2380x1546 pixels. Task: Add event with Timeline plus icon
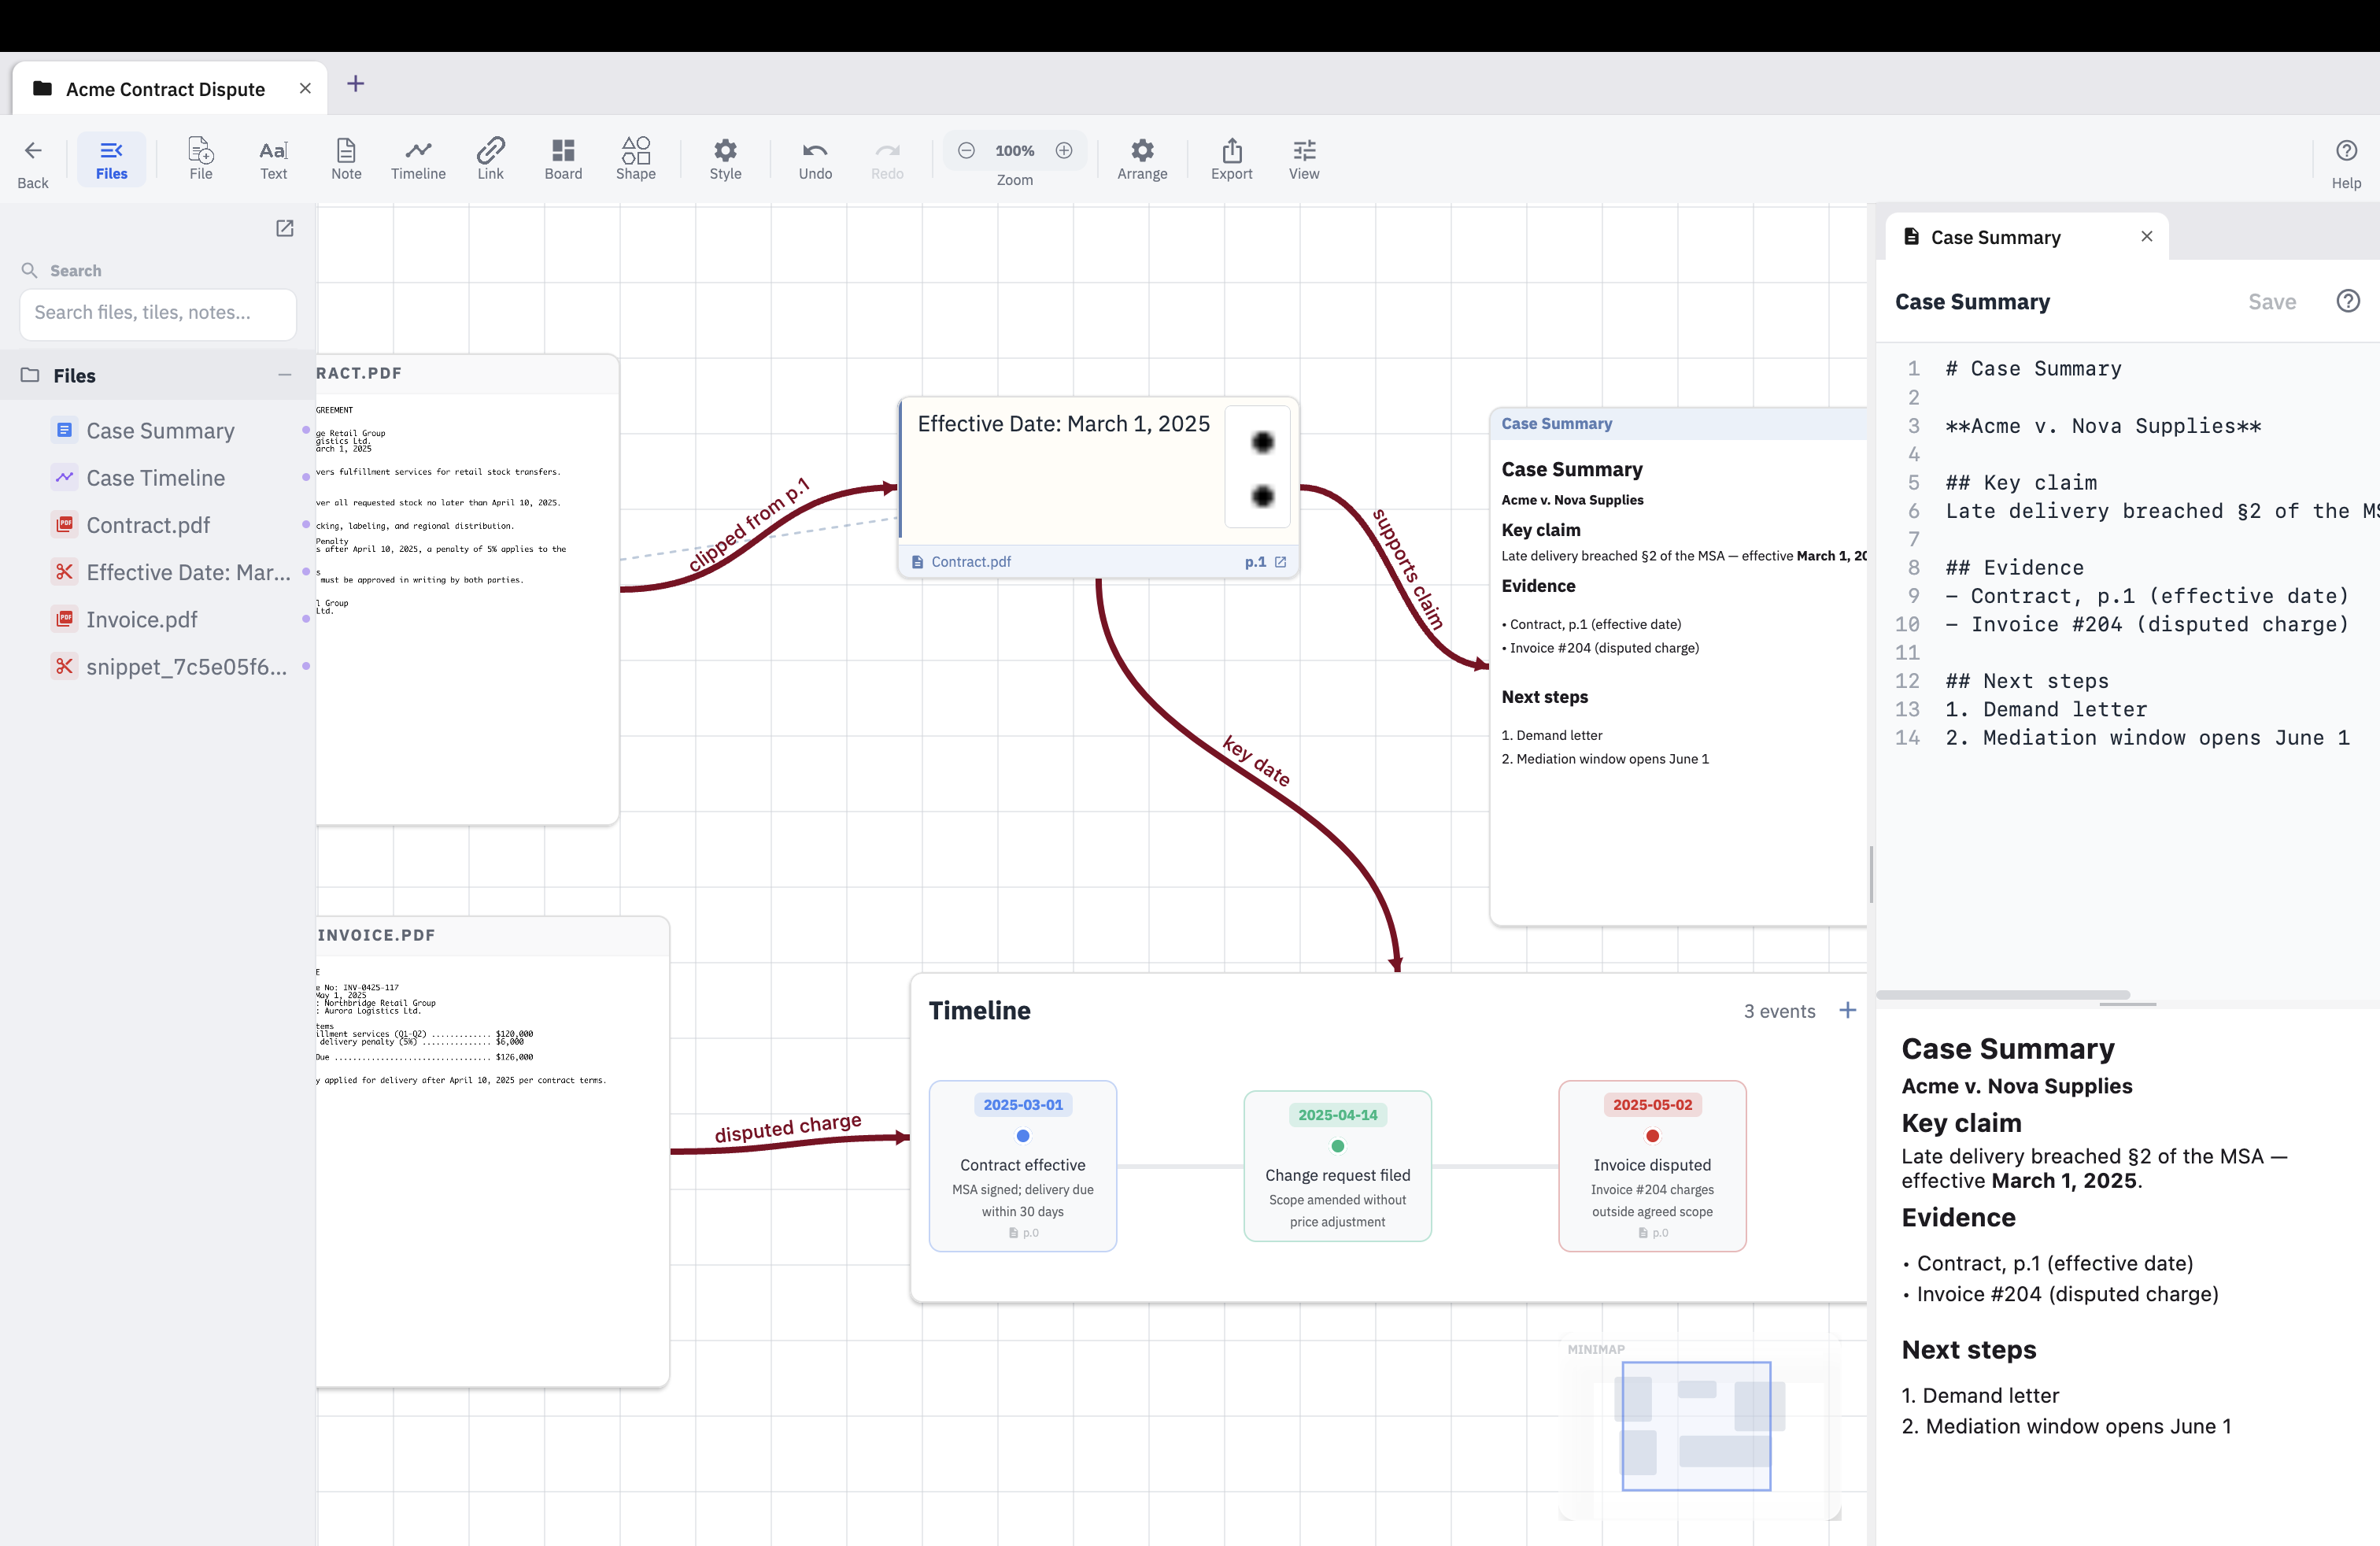(1847, 1010)
